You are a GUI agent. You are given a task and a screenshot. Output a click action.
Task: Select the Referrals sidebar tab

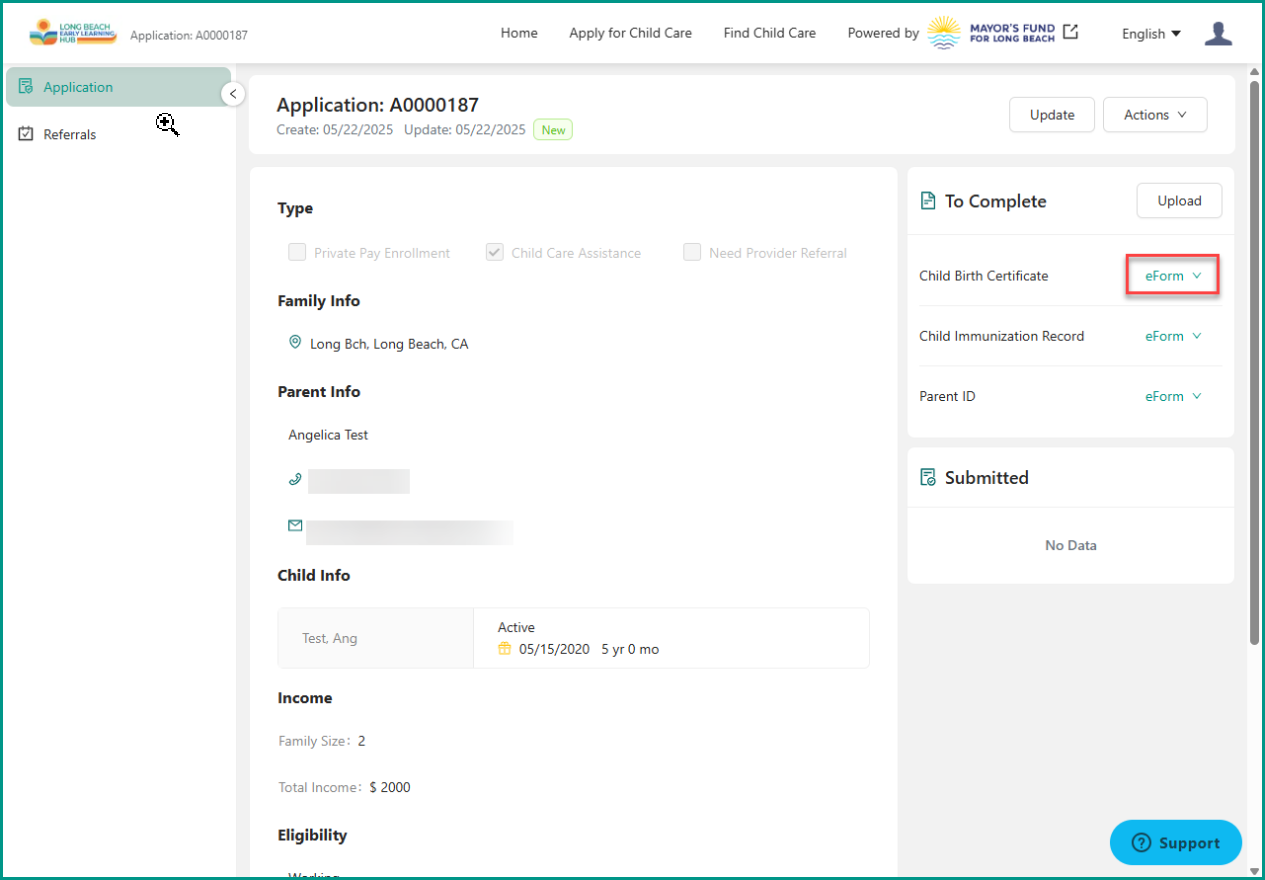pyautogui.click(x=118, y=134)
